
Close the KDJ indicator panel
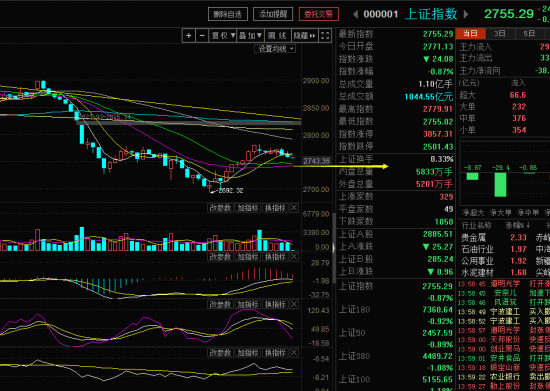294,304
